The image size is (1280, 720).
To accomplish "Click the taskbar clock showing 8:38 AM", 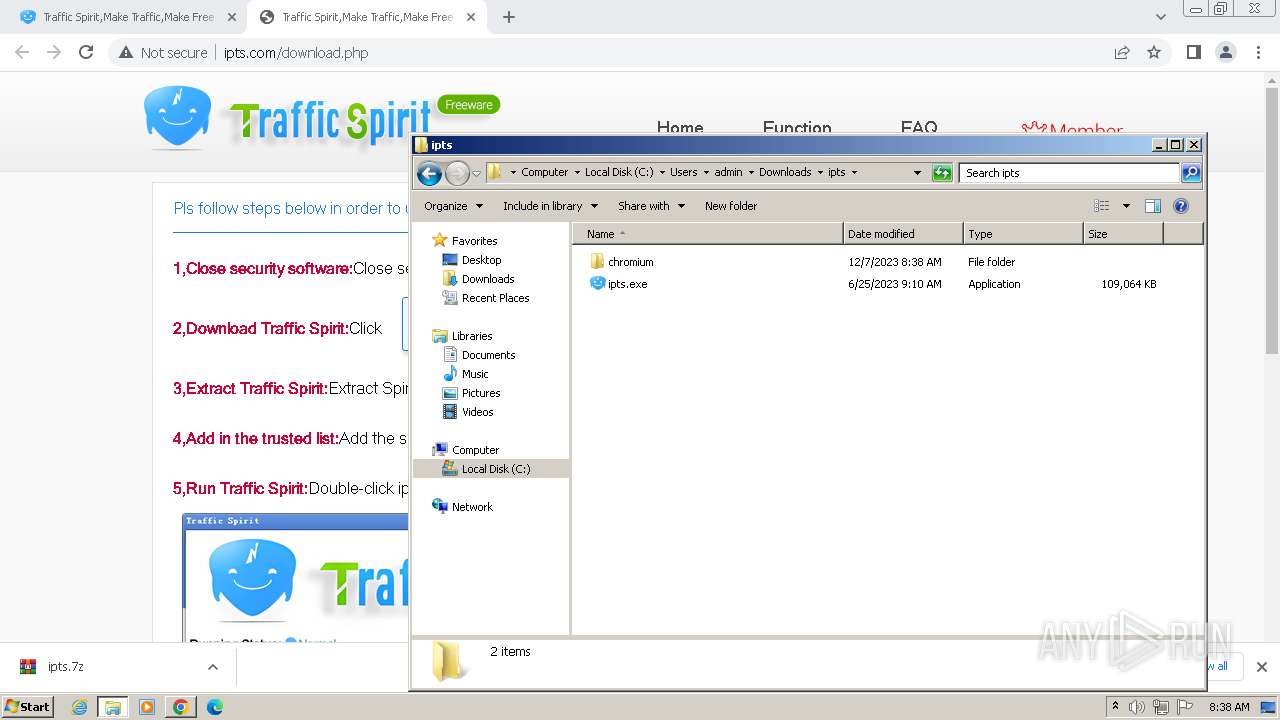I will (1229, 707).
